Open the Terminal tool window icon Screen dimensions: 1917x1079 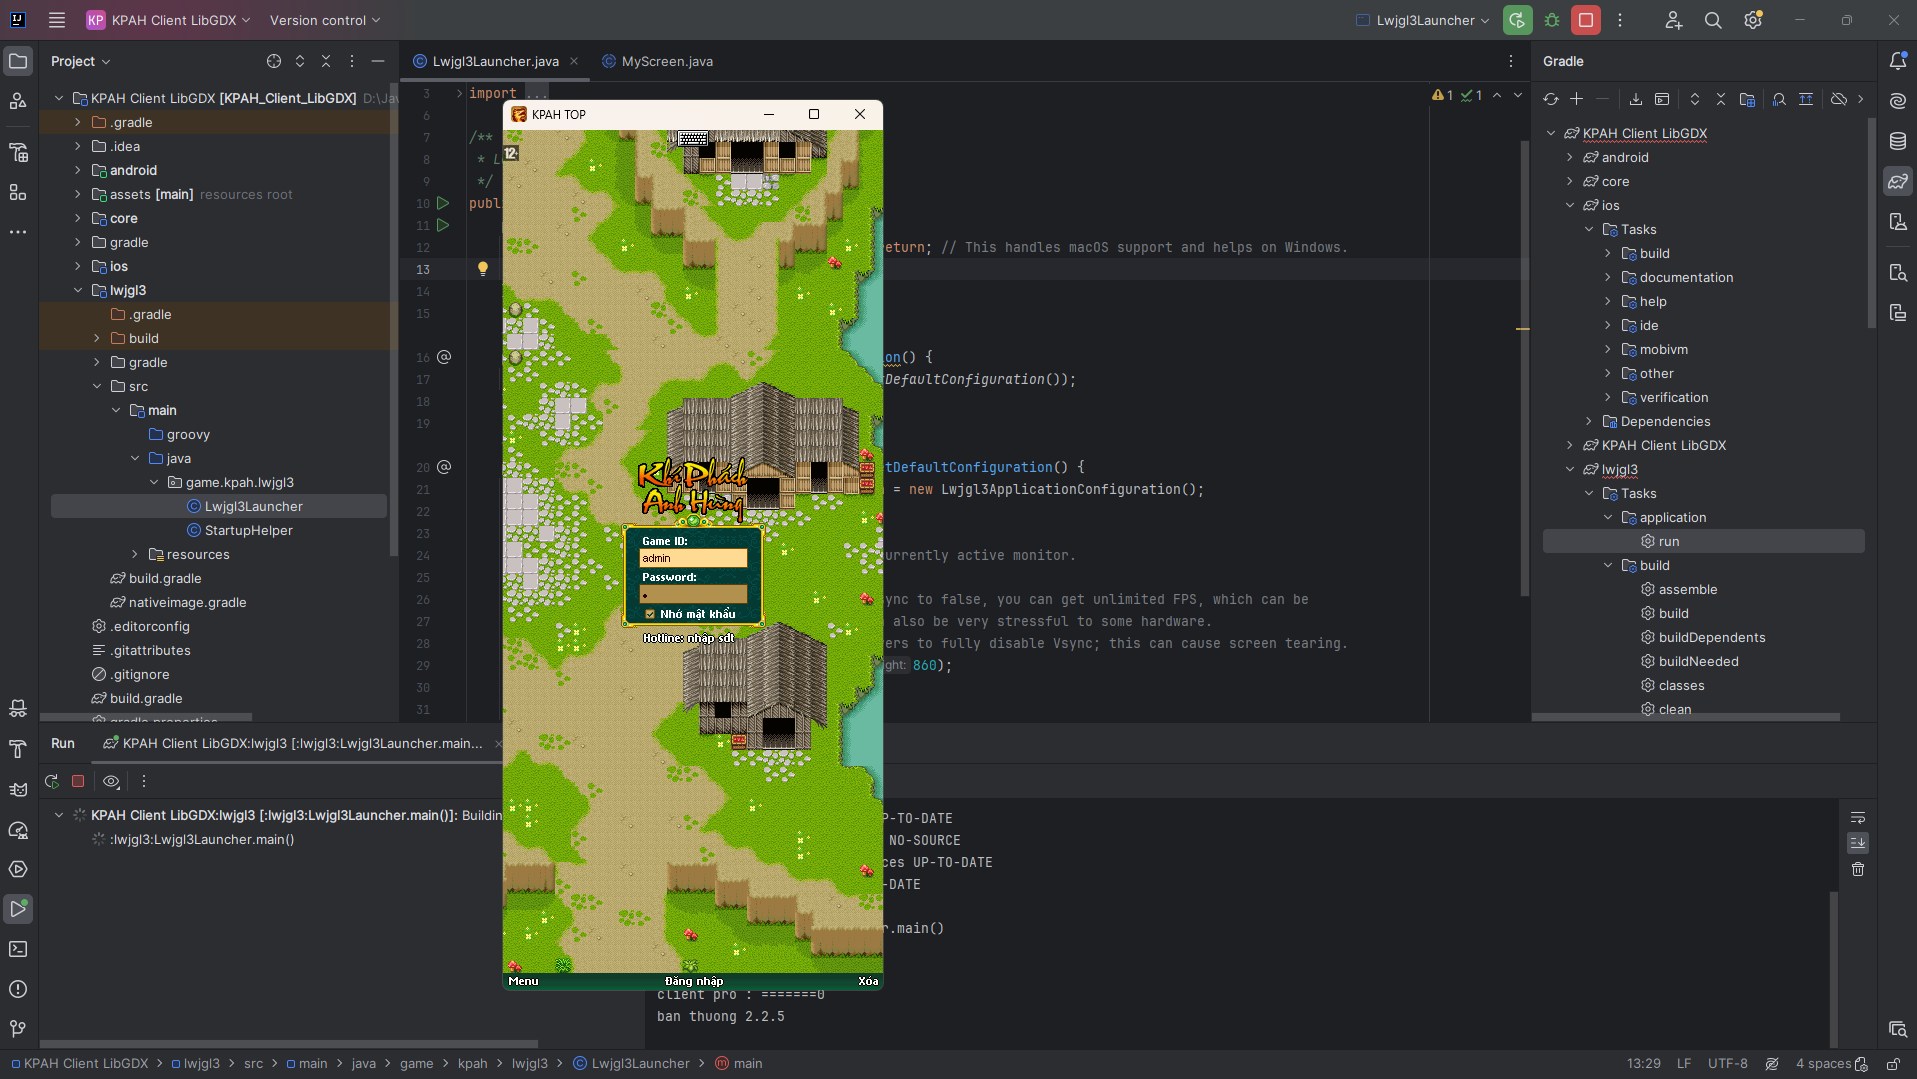(18, 949)
